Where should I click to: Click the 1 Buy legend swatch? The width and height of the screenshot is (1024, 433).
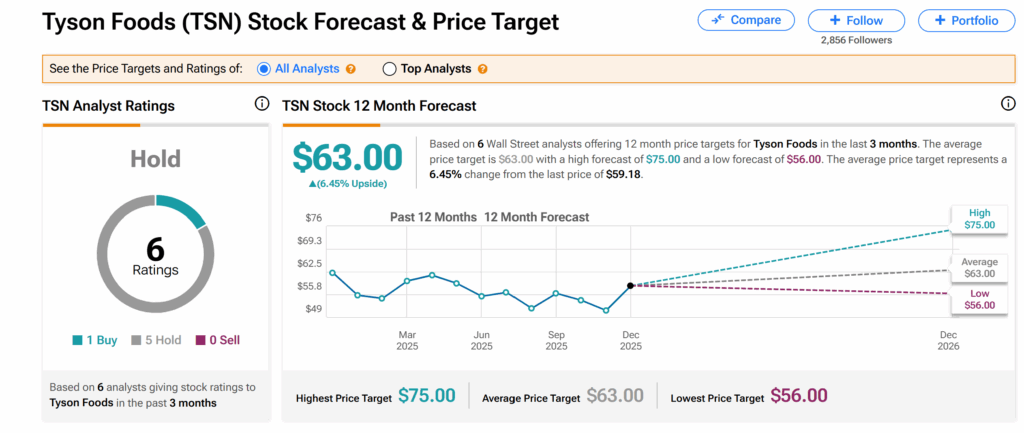coord(77,341)
